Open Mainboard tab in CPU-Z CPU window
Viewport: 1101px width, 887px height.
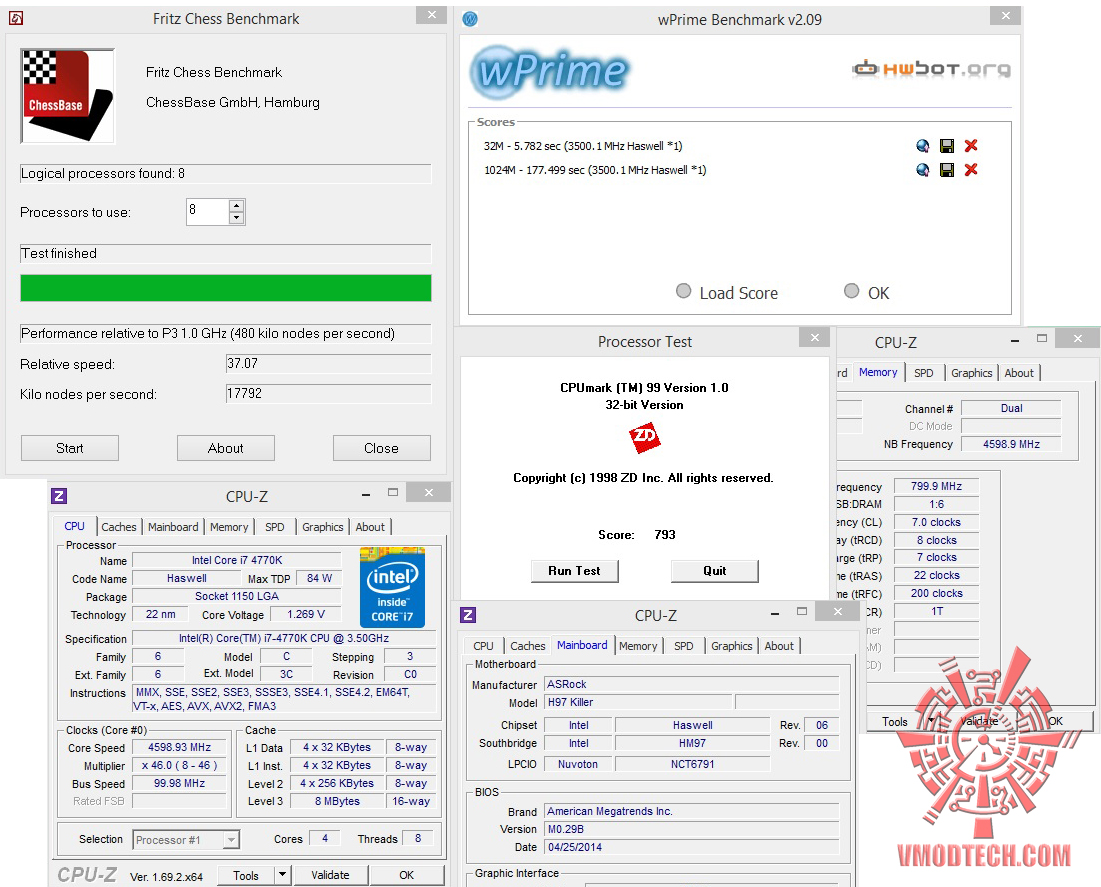(173, 527)
